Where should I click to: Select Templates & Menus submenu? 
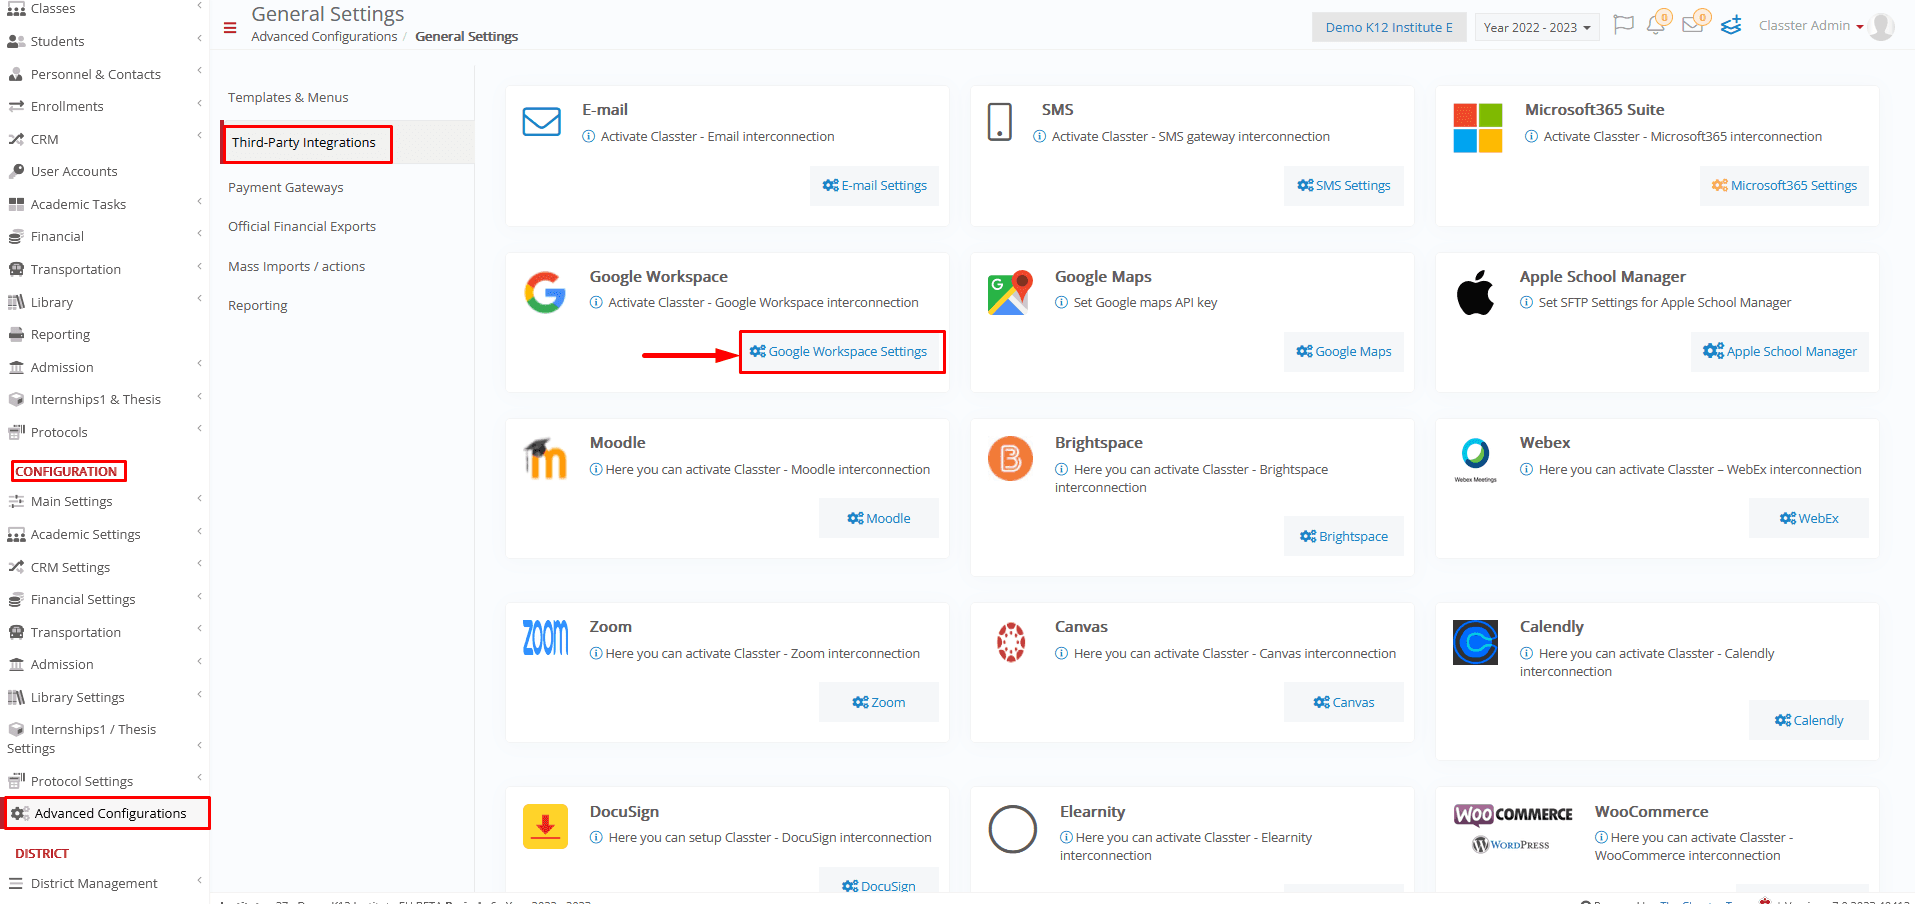point(288,97)
